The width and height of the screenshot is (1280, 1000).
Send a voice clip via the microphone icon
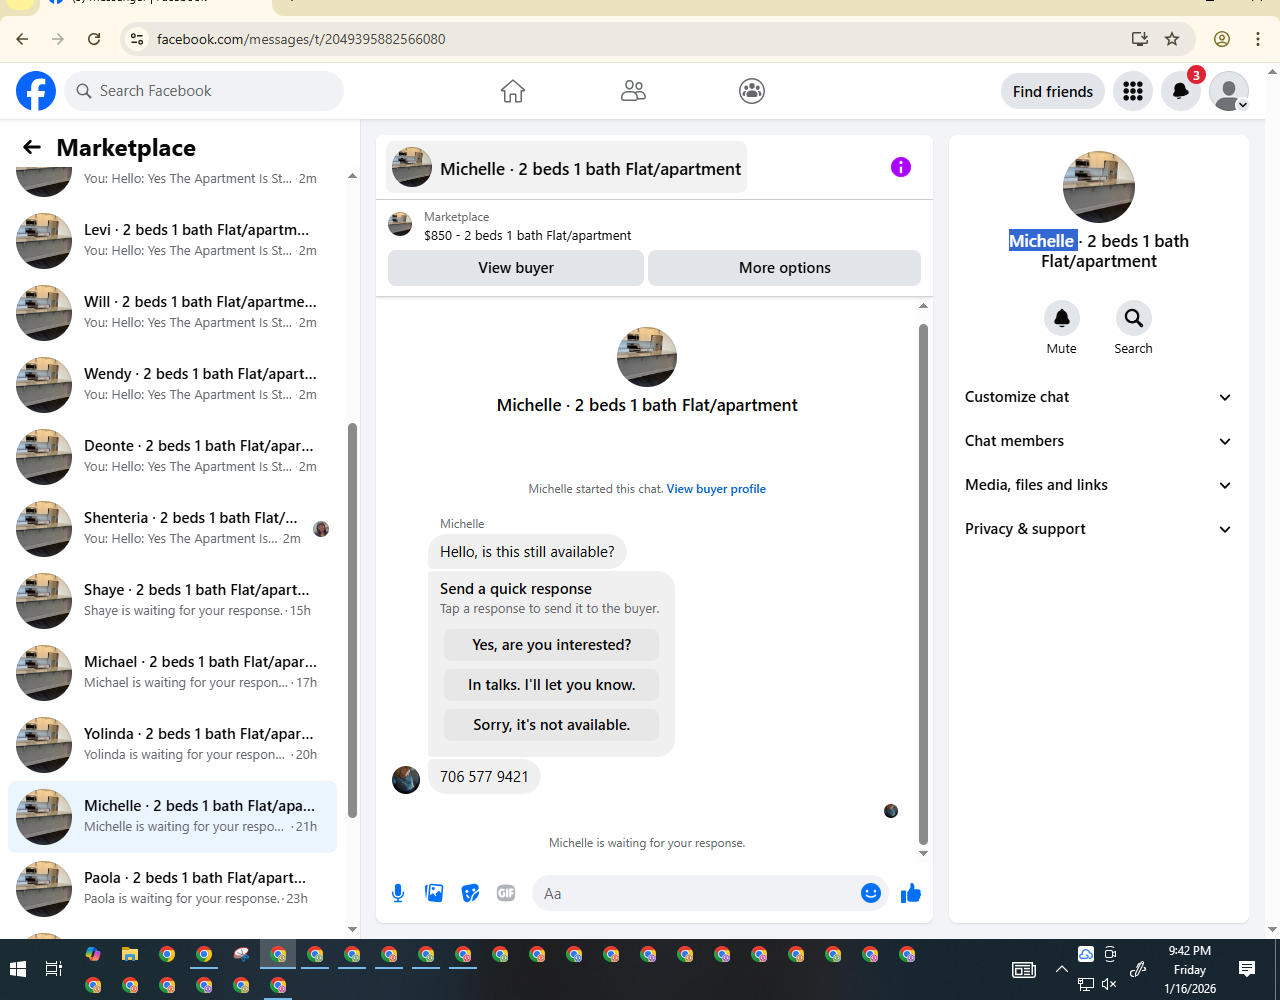[x=398, y=893]
